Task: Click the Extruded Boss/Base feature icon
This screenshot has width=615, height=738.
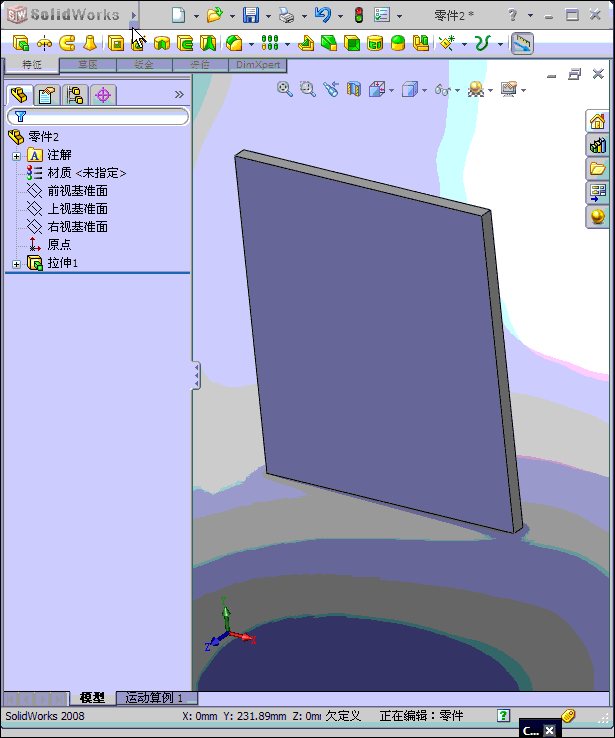Action: [21, 43]
